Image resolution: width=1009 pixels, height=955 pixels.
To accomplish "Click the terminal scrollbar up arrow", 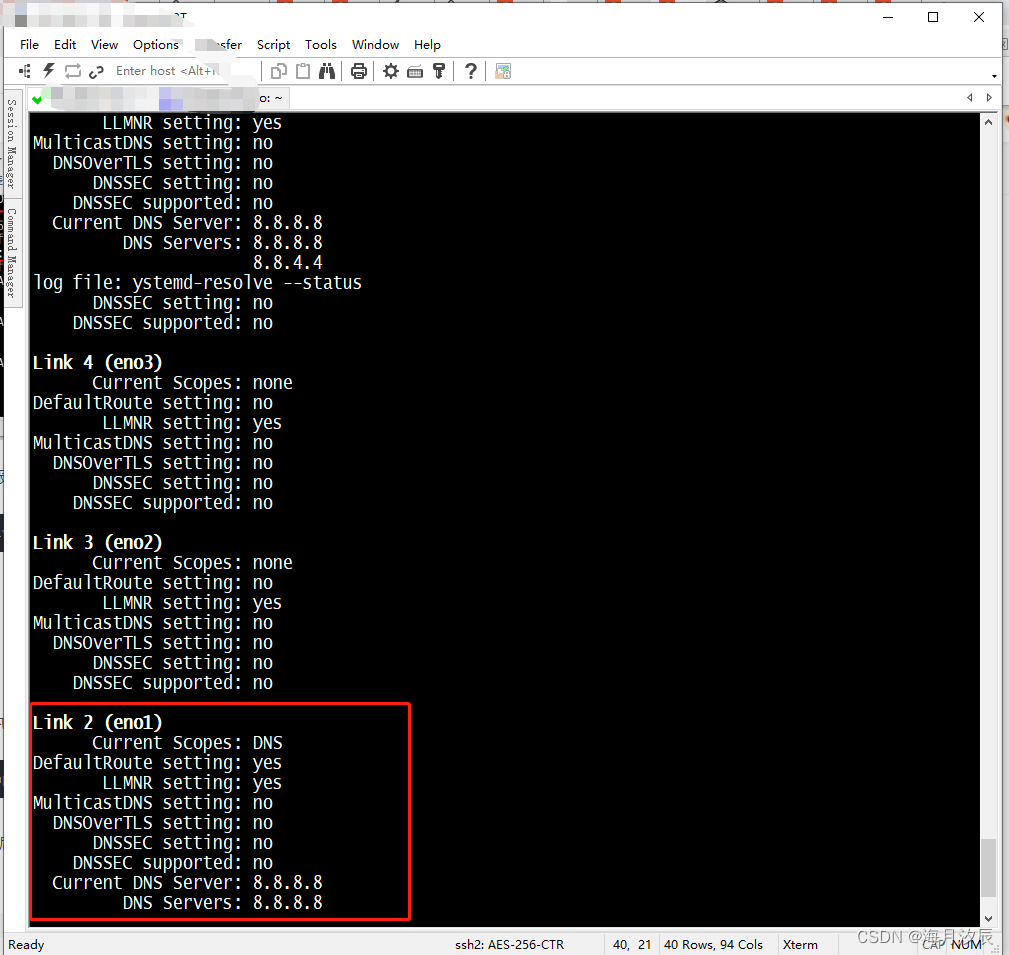I will click(988, 122).
